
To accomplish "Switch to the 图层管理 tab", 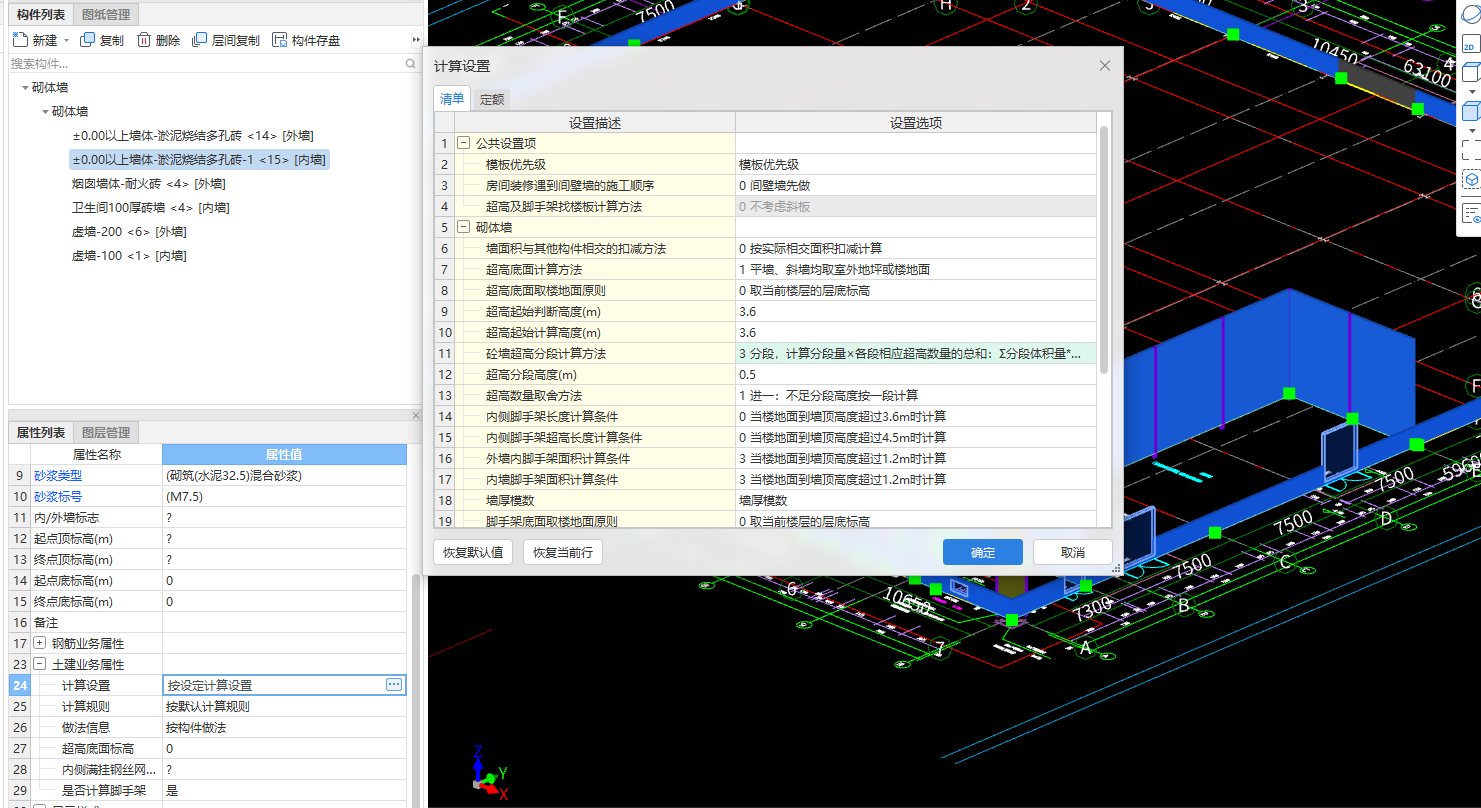I will [x=106, y=433].
